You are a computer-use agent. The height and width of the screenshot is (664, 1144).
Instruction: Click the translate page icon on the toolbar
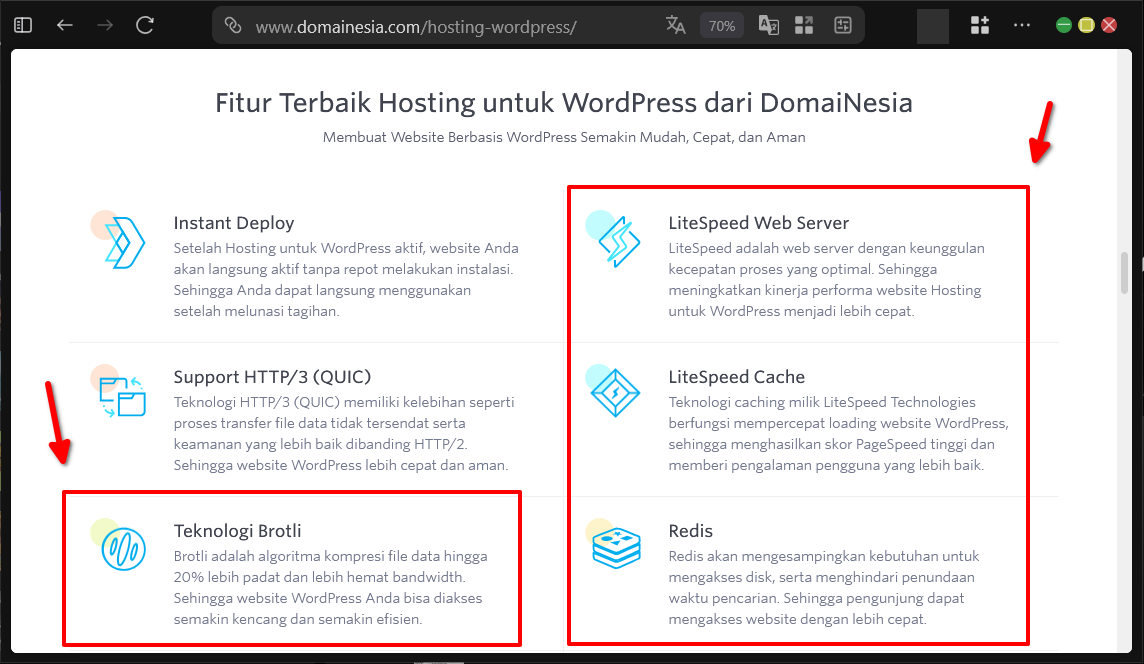pos(675,25)
